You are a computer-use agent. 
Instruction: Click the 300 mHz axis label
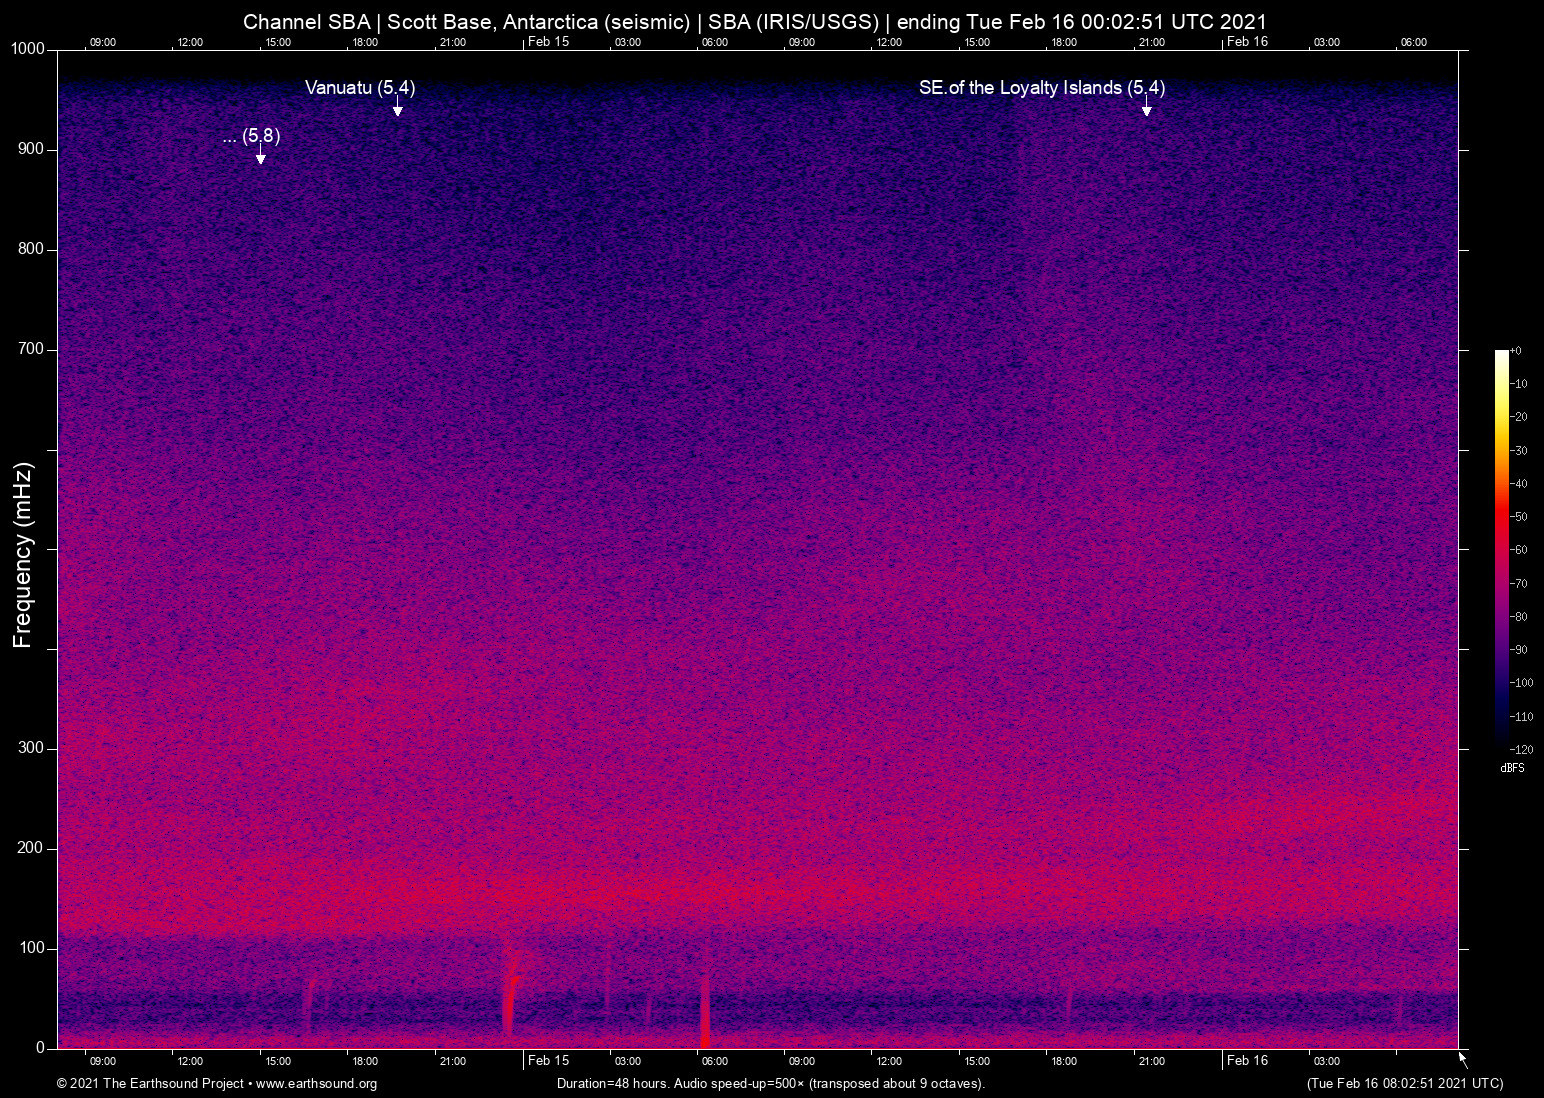pyautogui.click(x=32, y=748)
